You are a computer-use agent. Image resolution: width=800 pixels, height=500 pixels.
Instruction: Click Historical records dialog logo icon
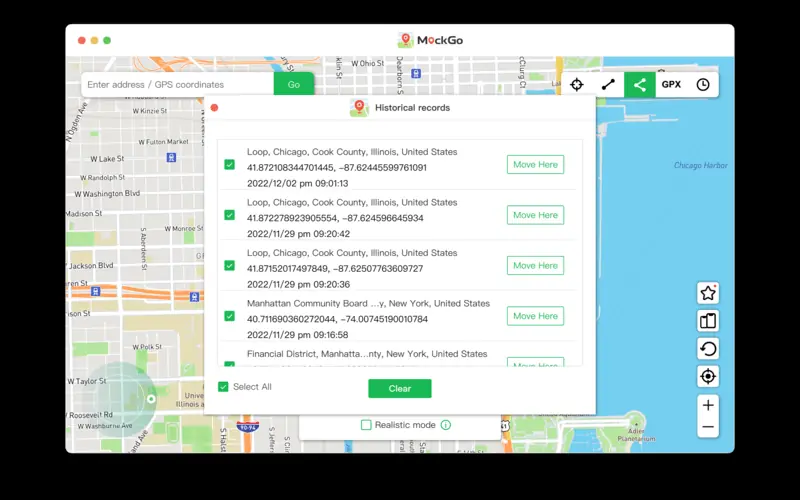coord(359,108)
